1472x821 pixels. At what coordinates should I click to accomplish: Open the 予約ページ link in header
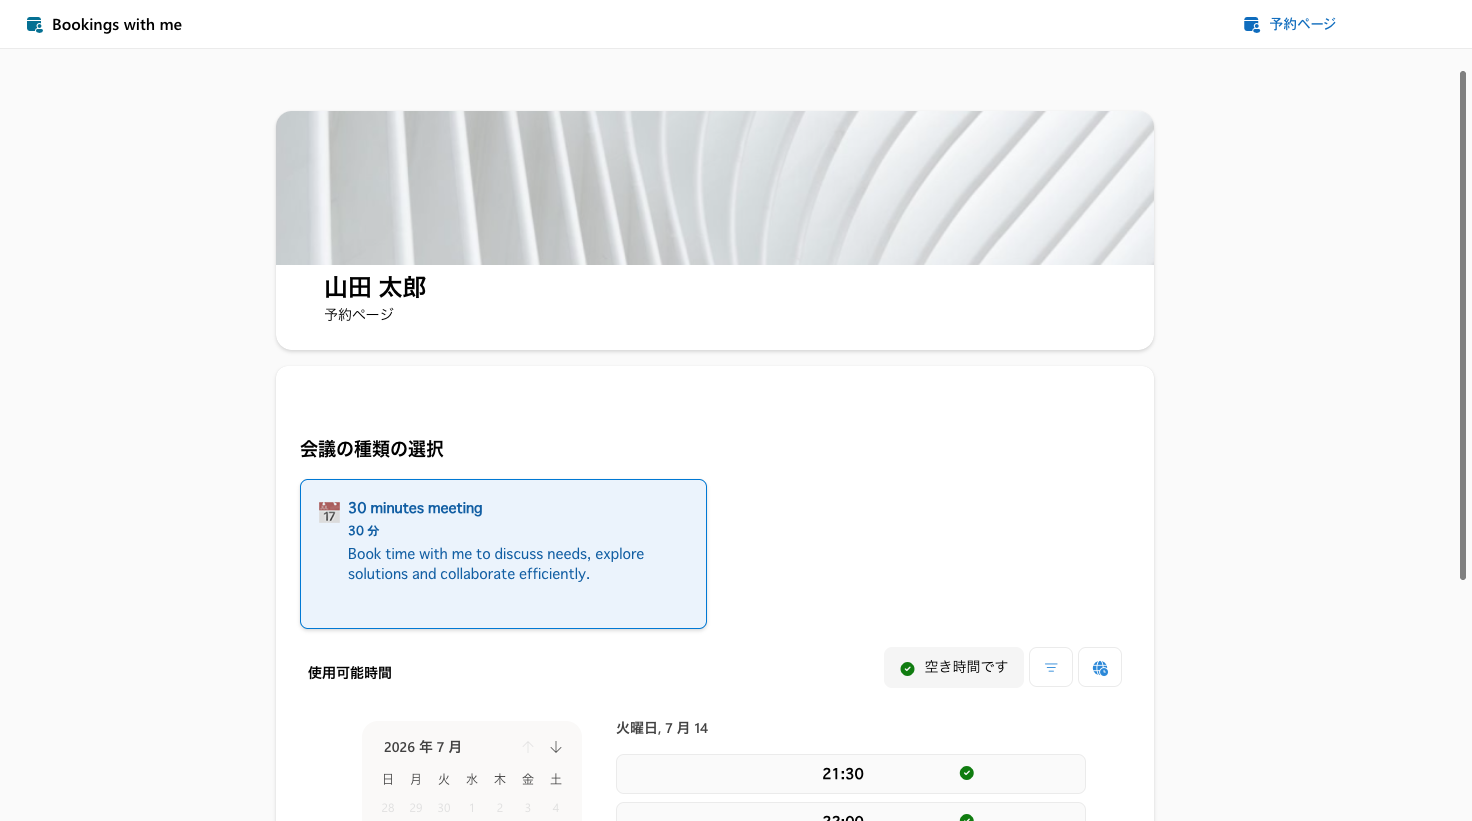[x=1289, y=24]
